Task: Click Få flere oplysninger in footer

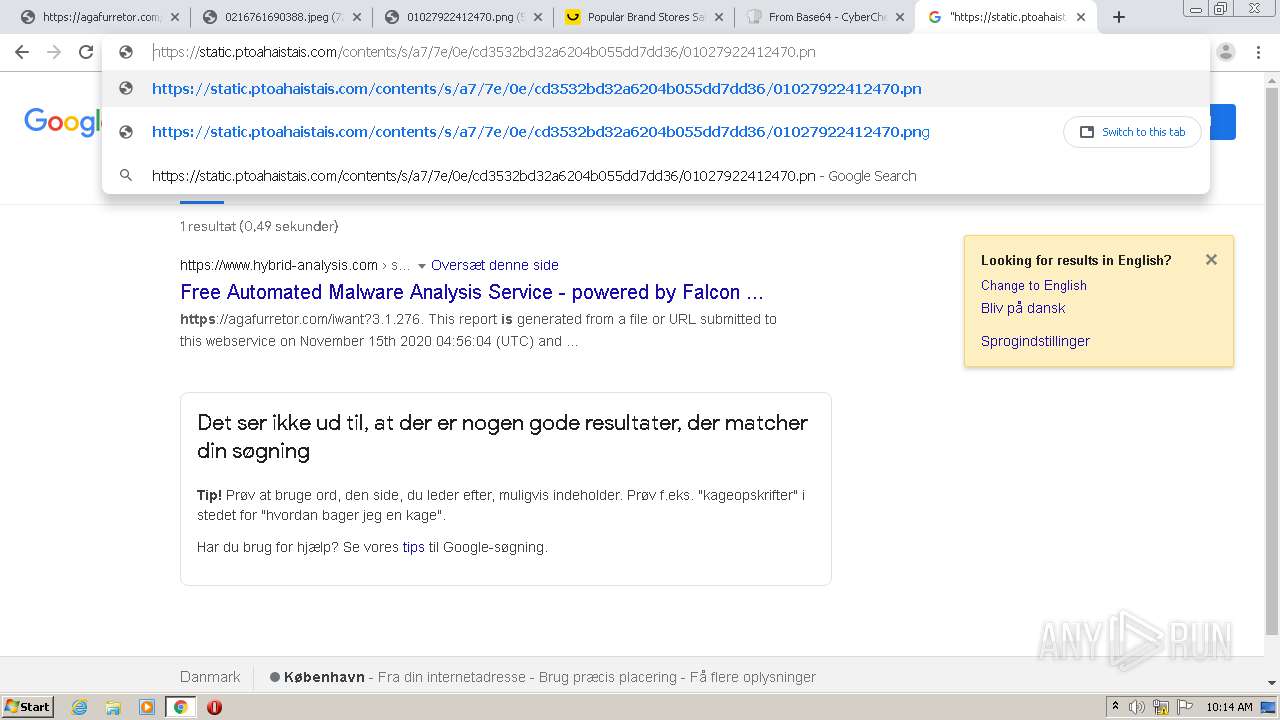Action: pos(753,677)
